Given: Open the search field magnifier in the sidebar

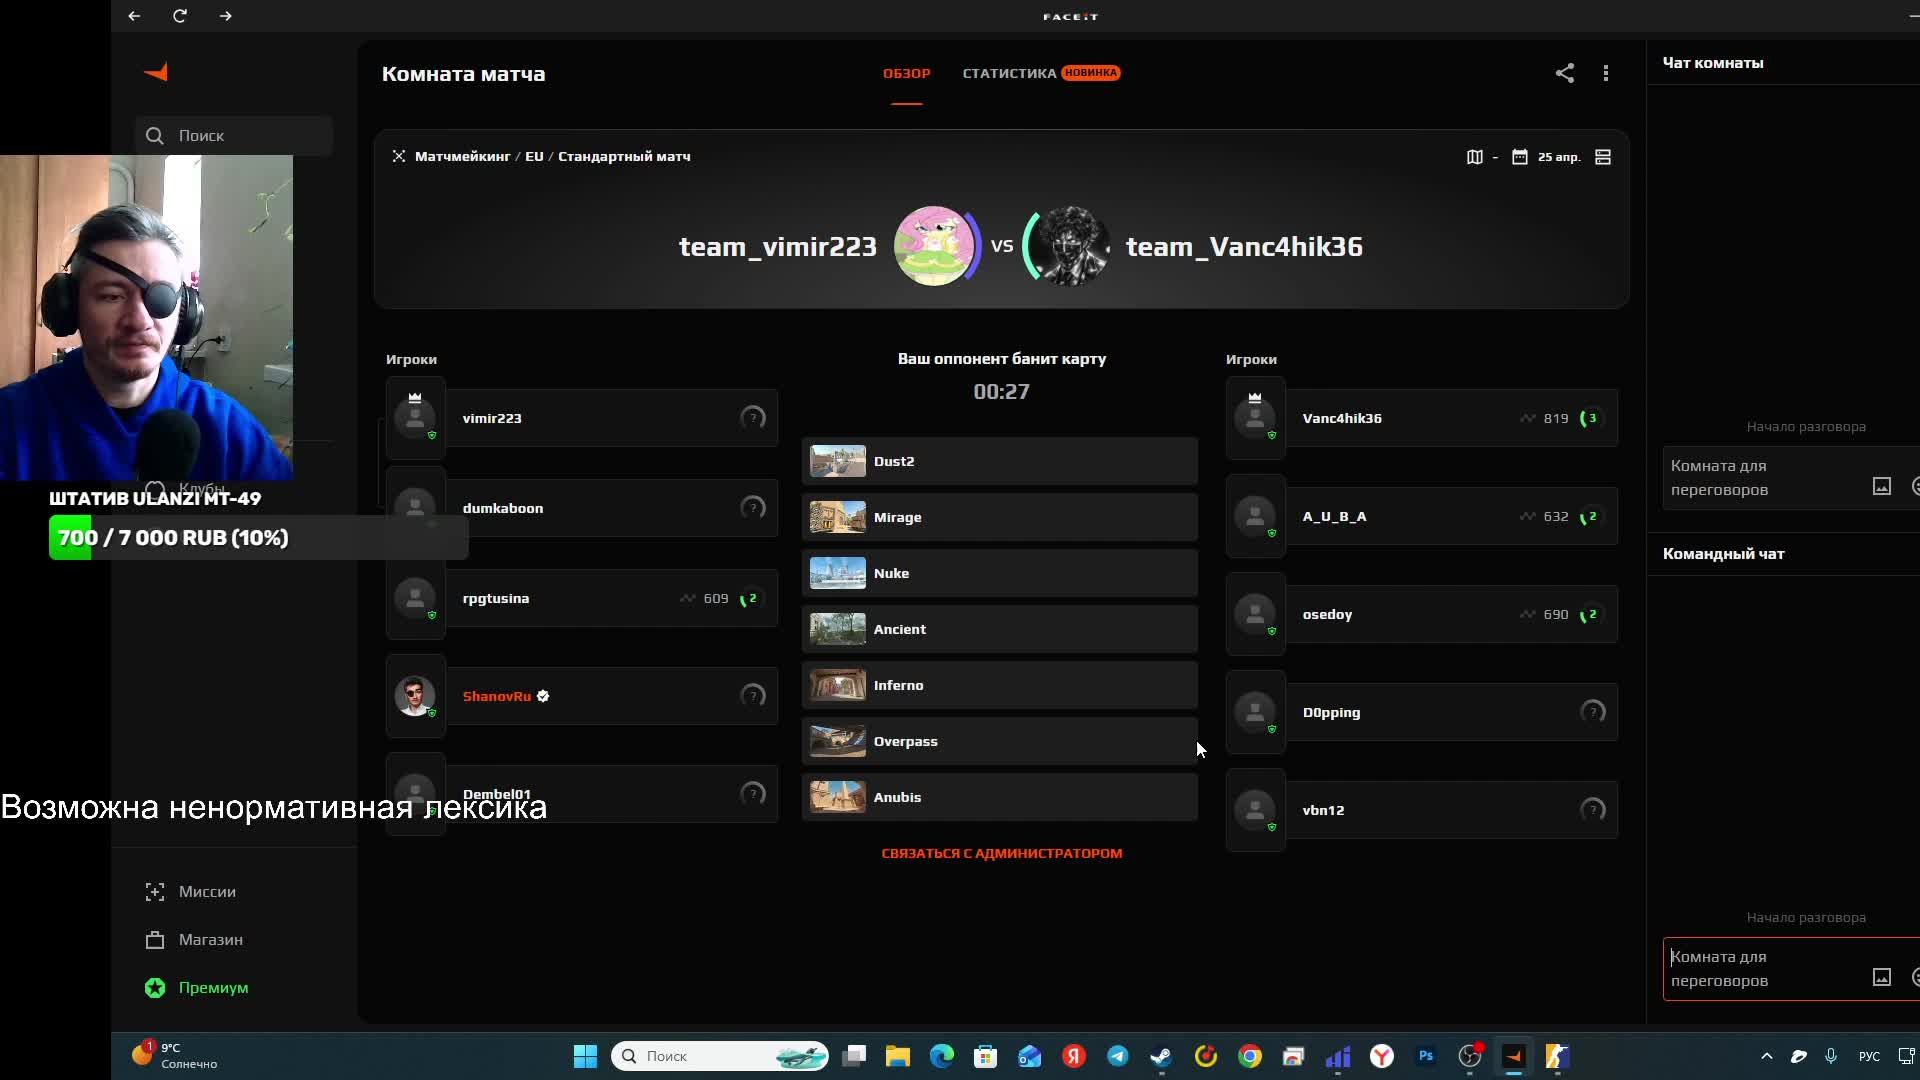Looking at the screenshot, I should [x=155, y=135].
